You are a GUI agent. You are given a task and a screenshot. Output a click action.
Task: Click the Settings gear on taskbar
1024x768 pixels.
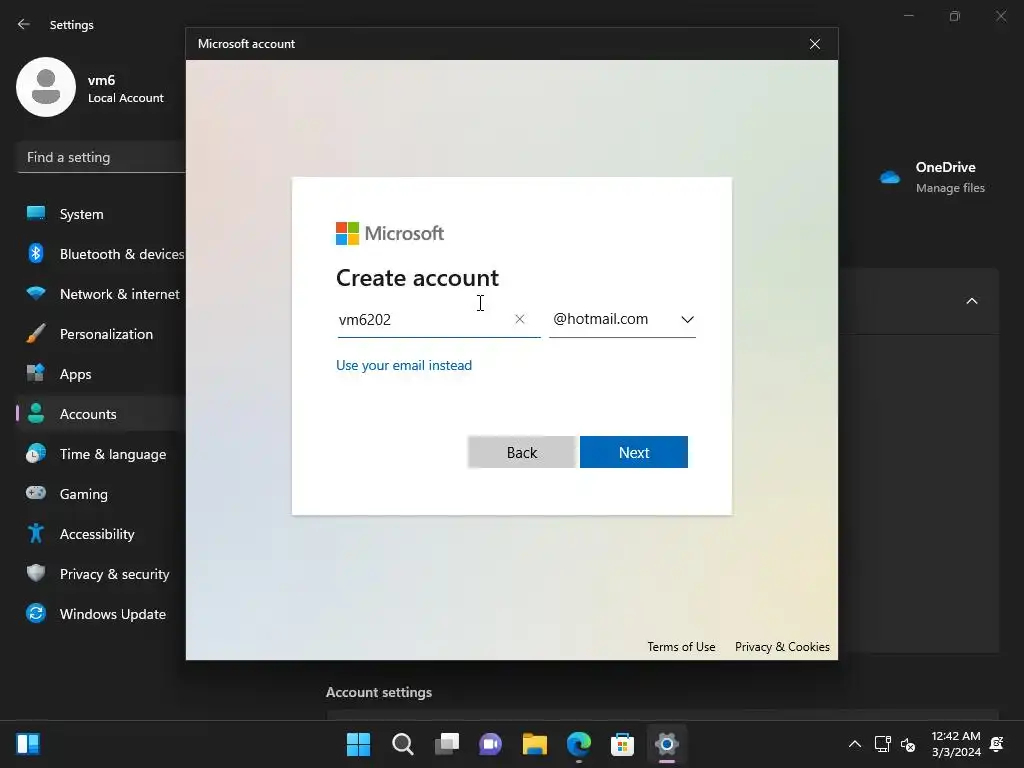[x=667, y=744]
